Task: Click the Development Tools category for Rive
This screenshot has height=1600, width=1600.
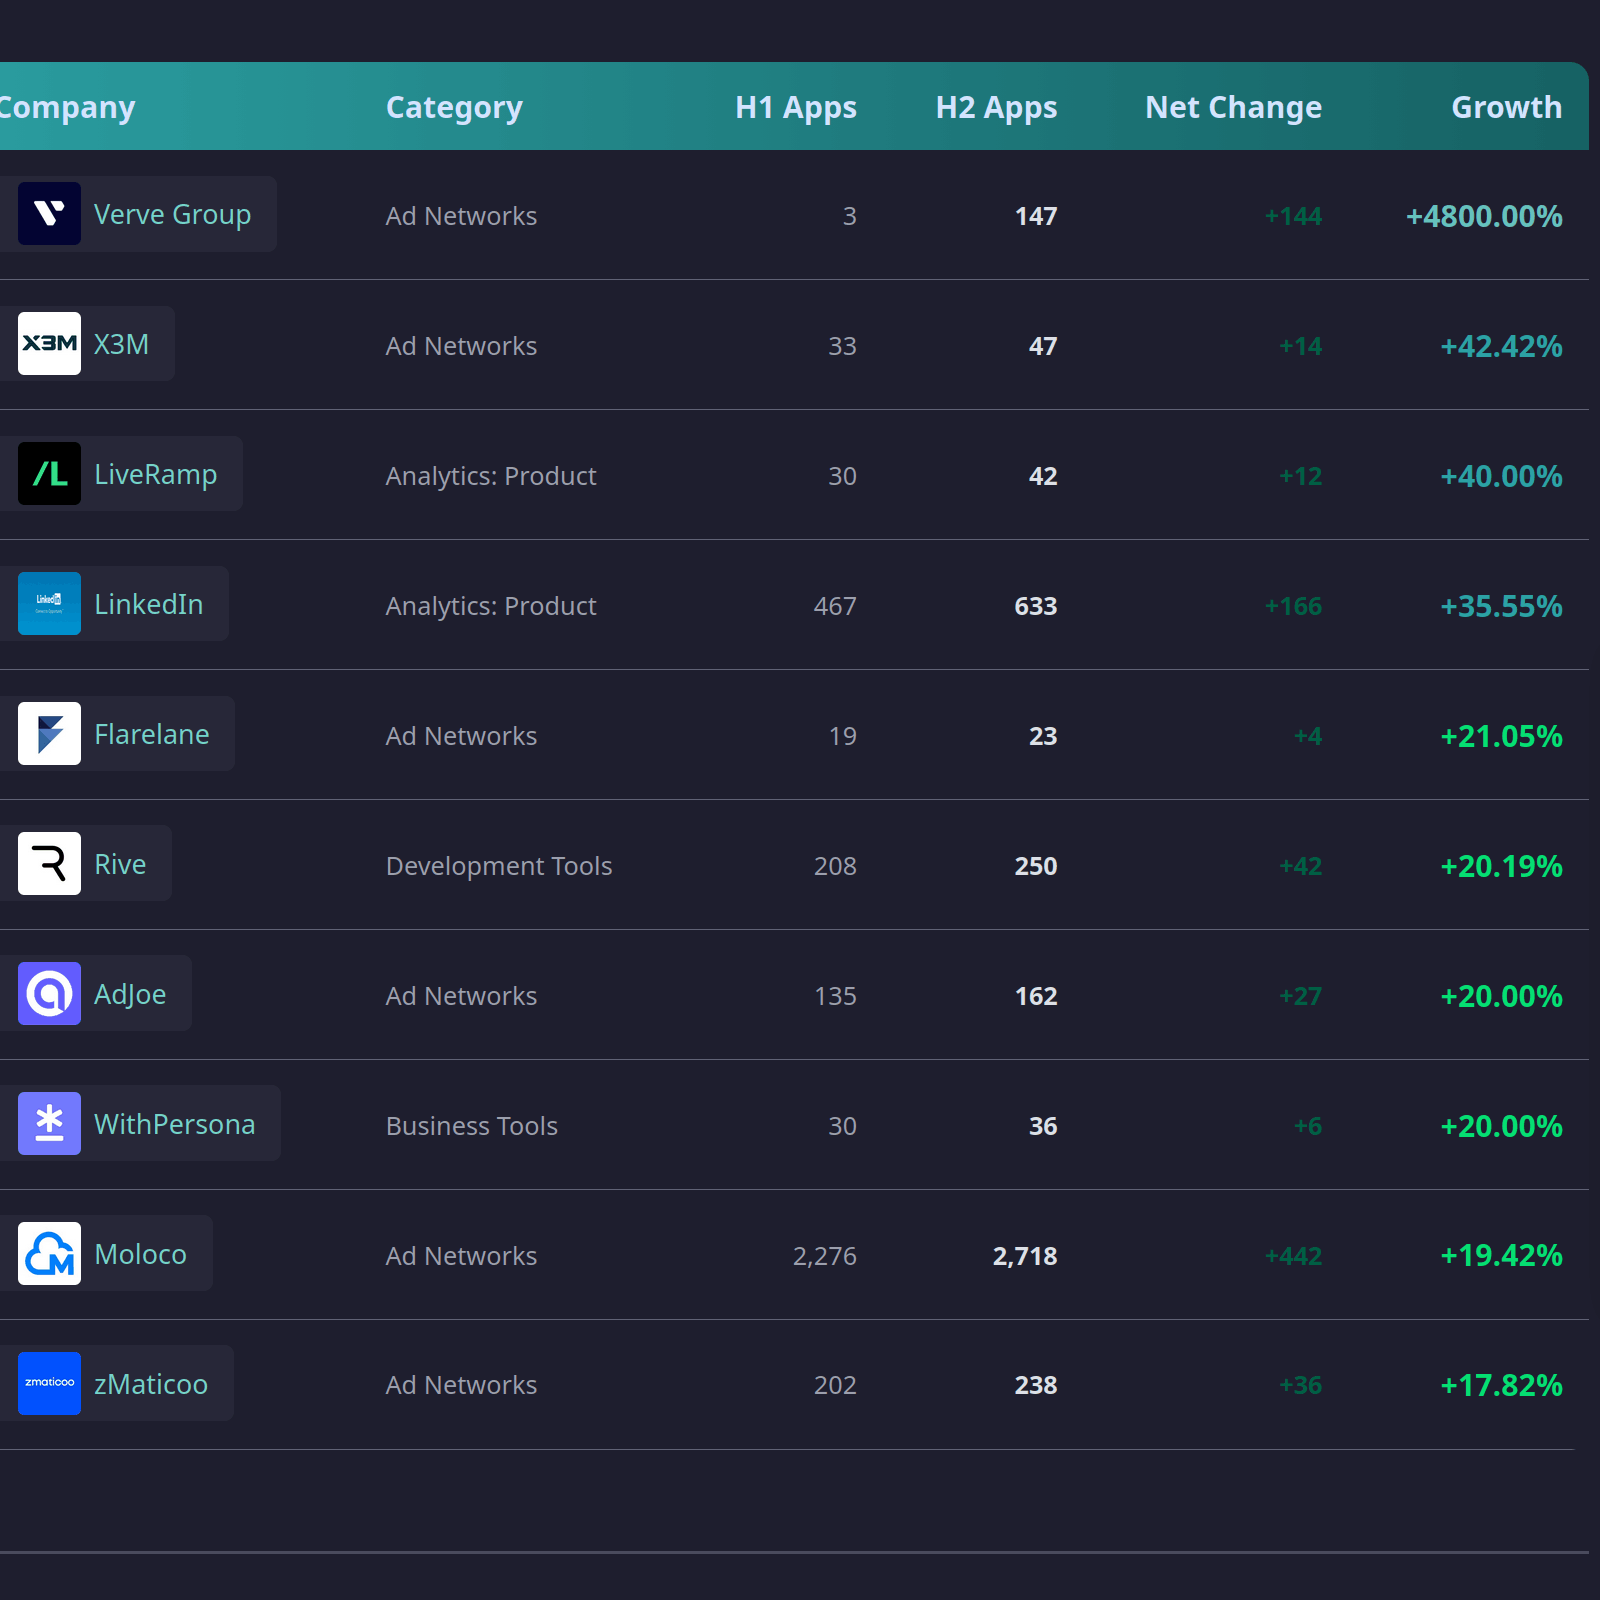Action: tap(499, 866)
